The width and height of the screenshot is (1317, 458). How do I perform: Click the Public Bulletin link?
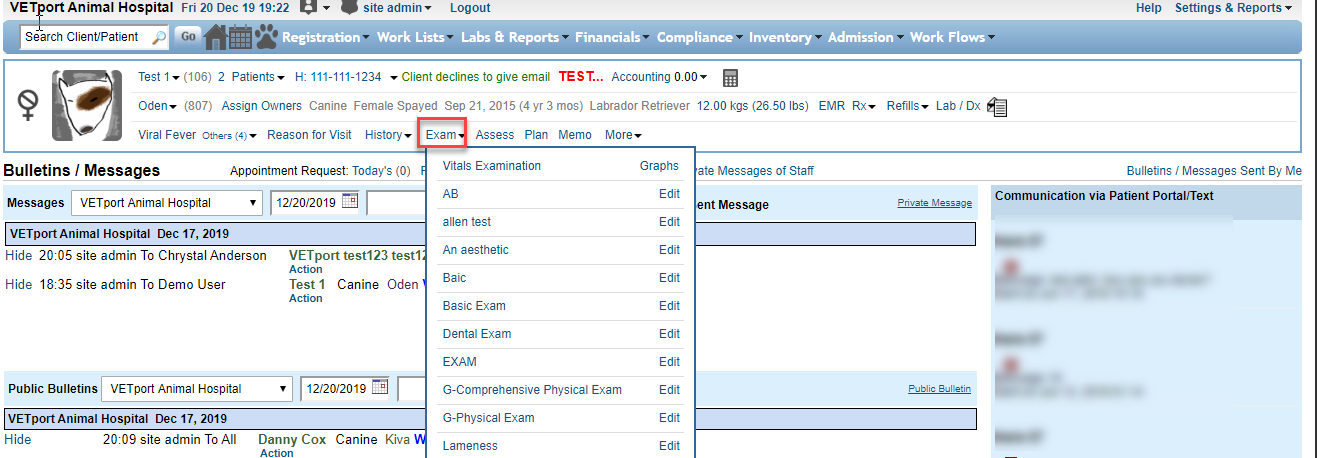[x=939, y=388]
